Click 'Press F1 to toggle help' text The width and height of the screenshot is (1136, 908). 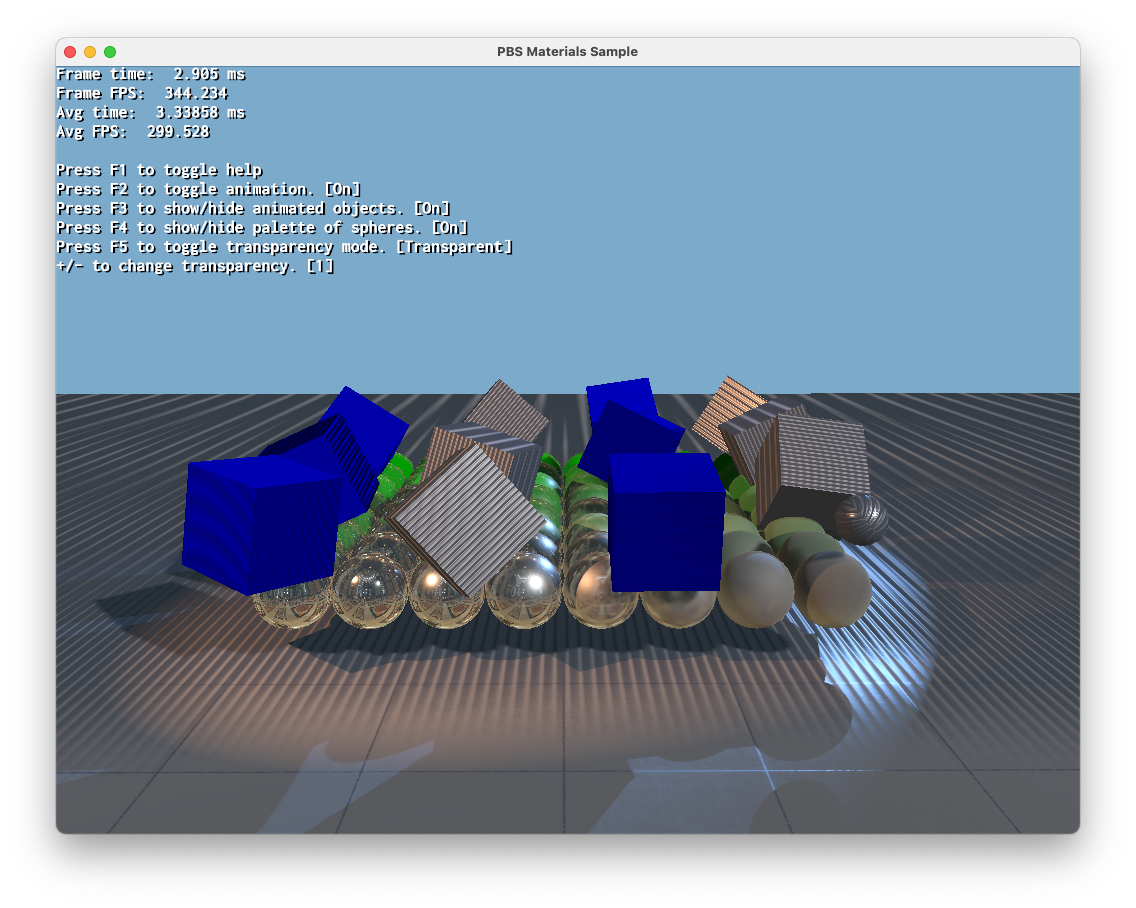click(159, 170)
